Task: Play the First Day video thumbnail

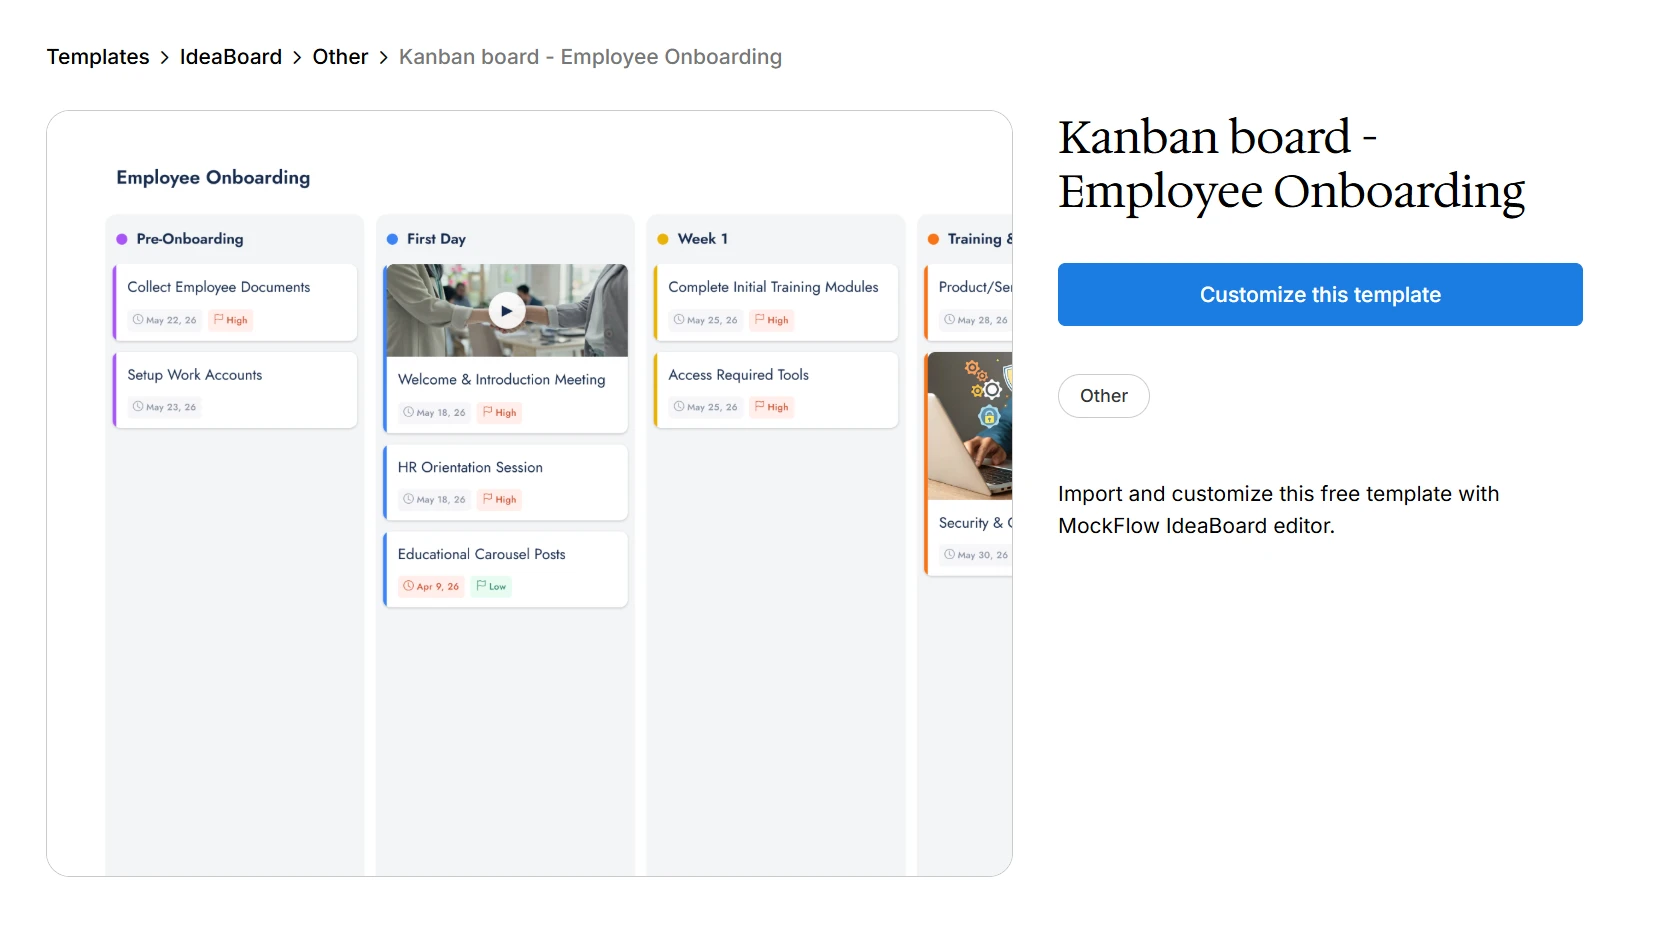Action: (x=506, y=311)
